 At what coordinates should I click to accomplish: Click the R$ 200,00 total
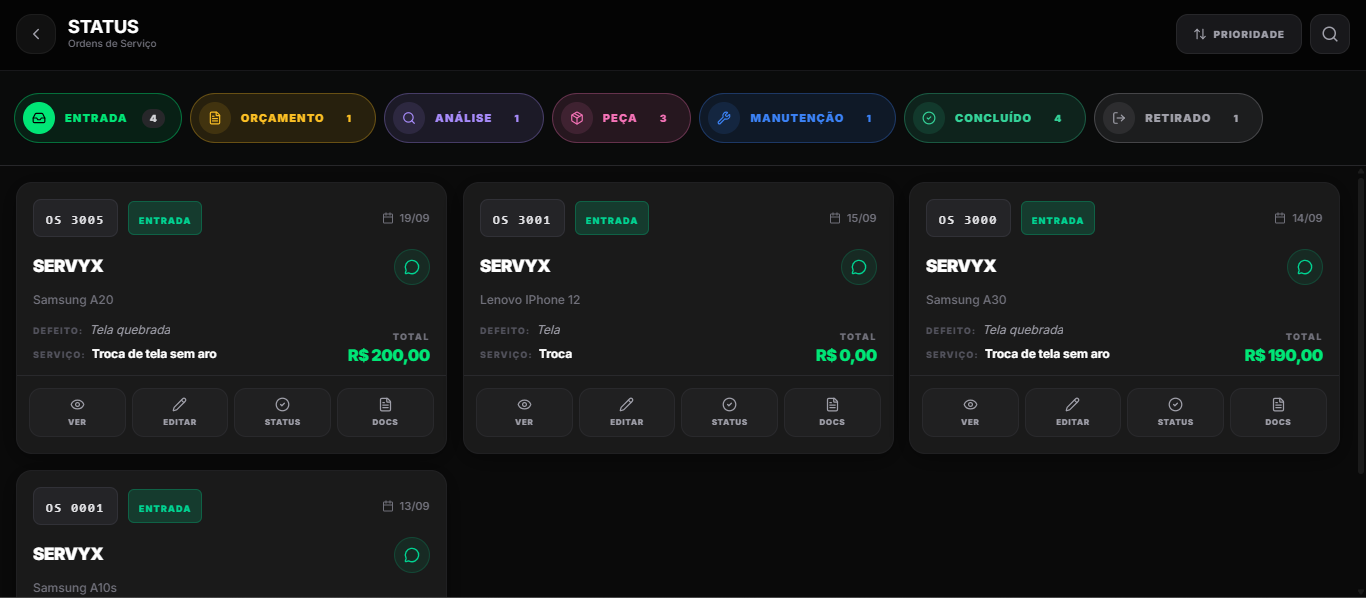click(389, 355)
